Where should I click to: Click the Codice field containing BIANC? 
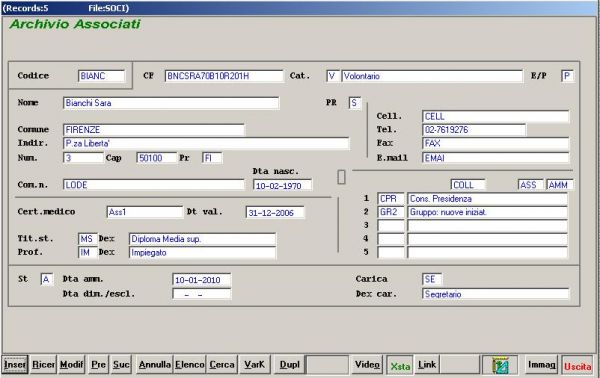pyautogui.click(x=102, y=76)
